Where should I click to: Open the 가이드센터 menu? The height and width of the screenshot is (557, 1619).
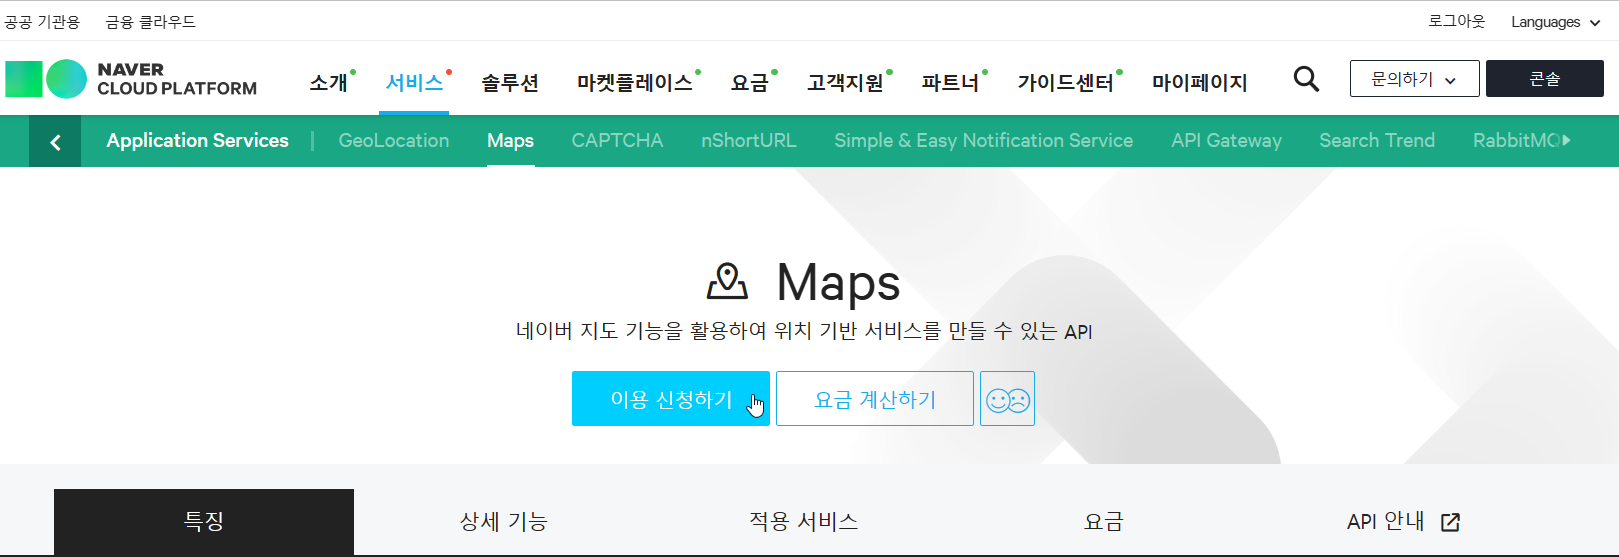pos(1066,82)
